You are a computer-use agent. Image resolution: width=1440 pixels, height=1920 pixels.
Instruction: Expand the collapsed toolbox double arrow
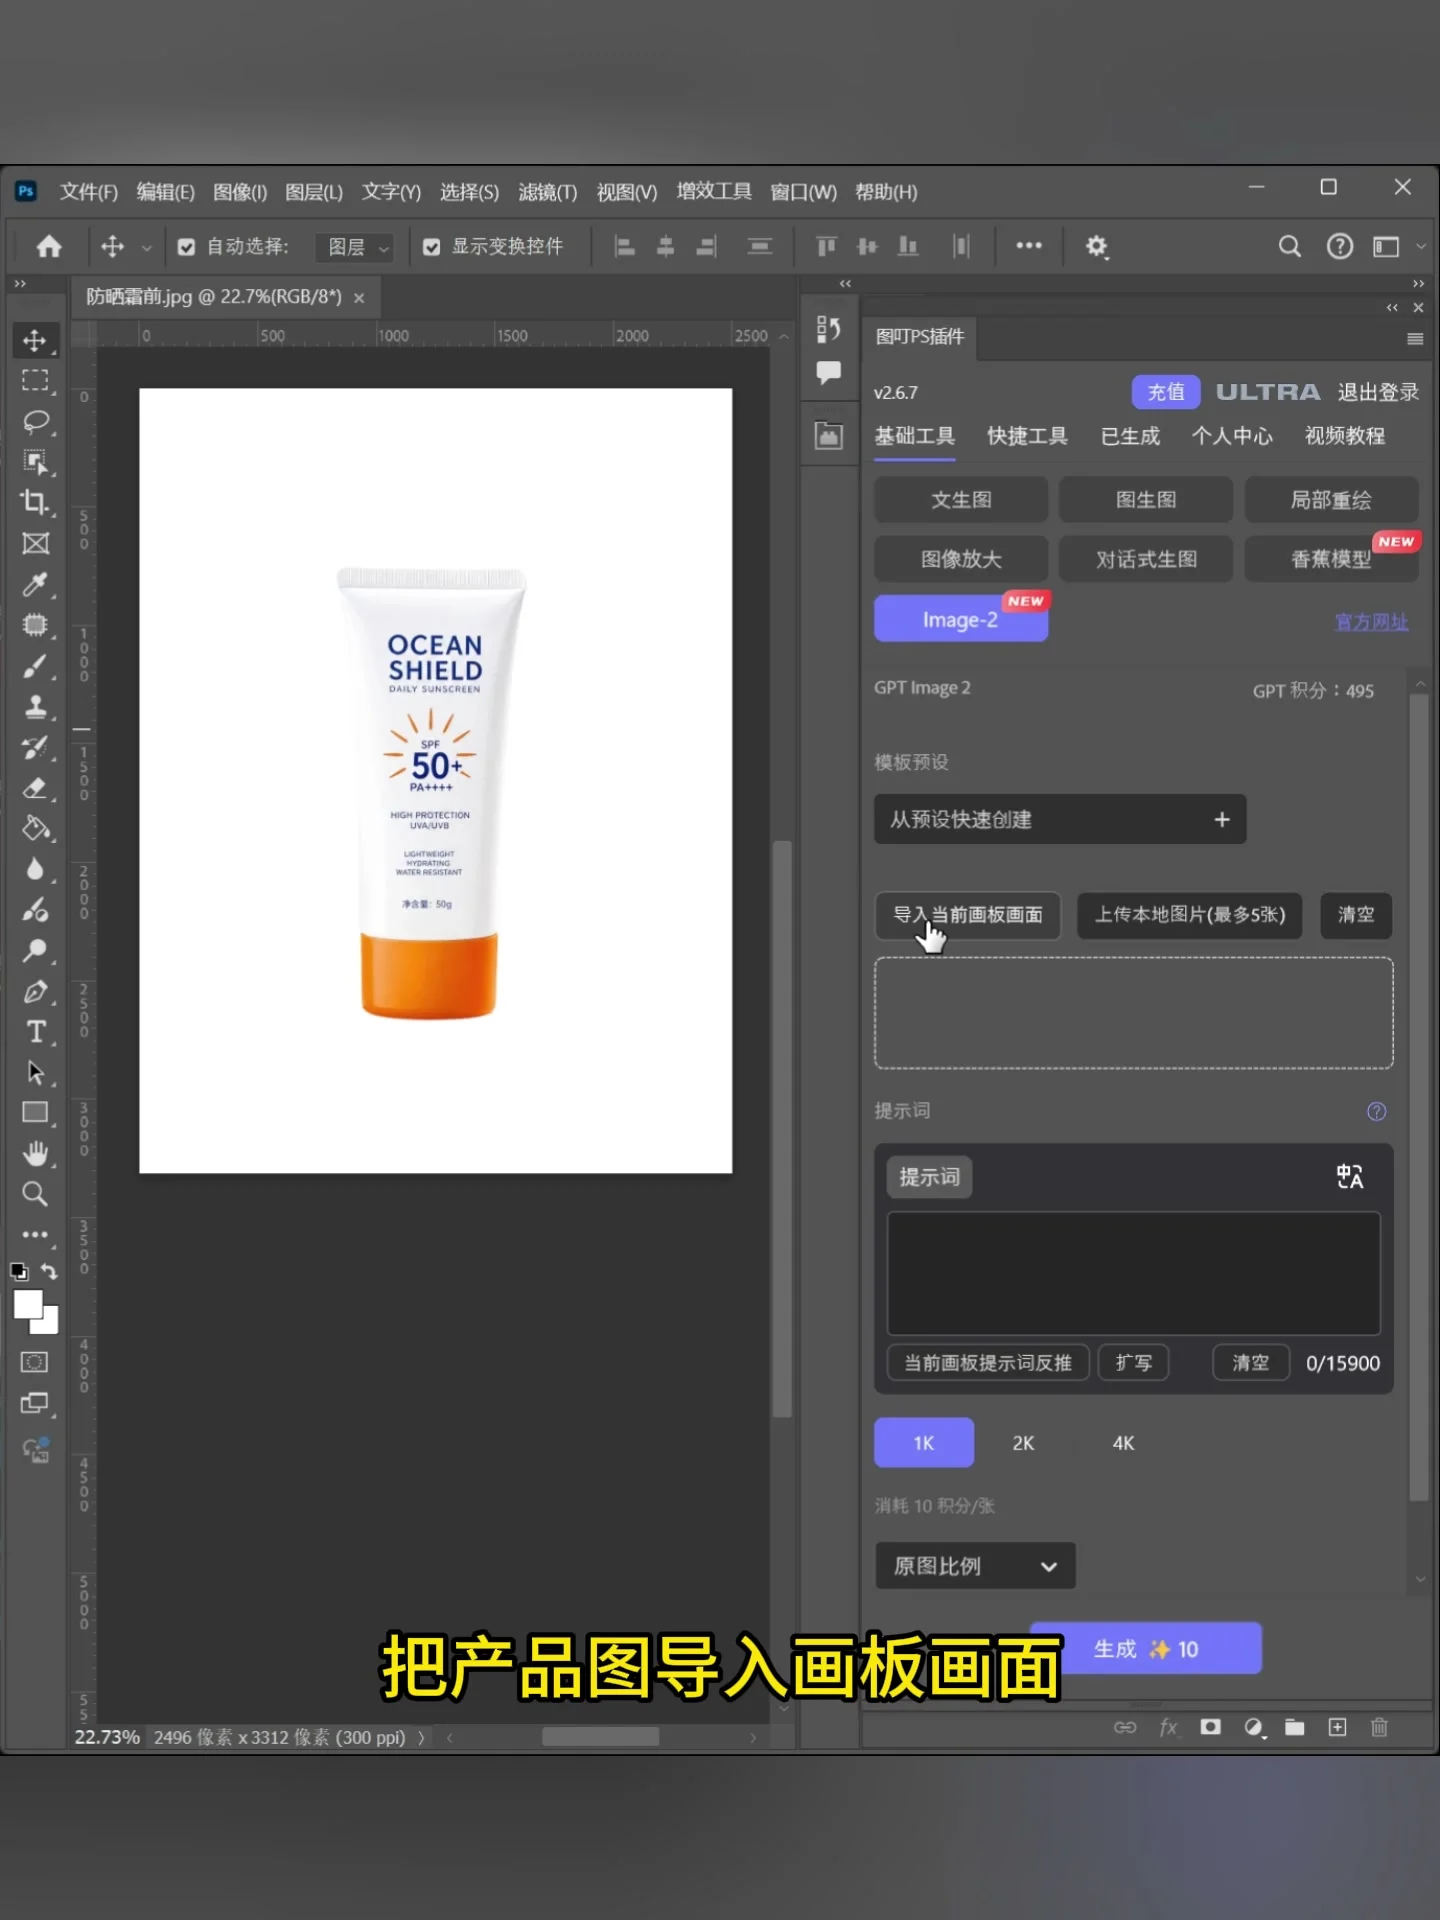pyautogui.click(x=20, y=284)
